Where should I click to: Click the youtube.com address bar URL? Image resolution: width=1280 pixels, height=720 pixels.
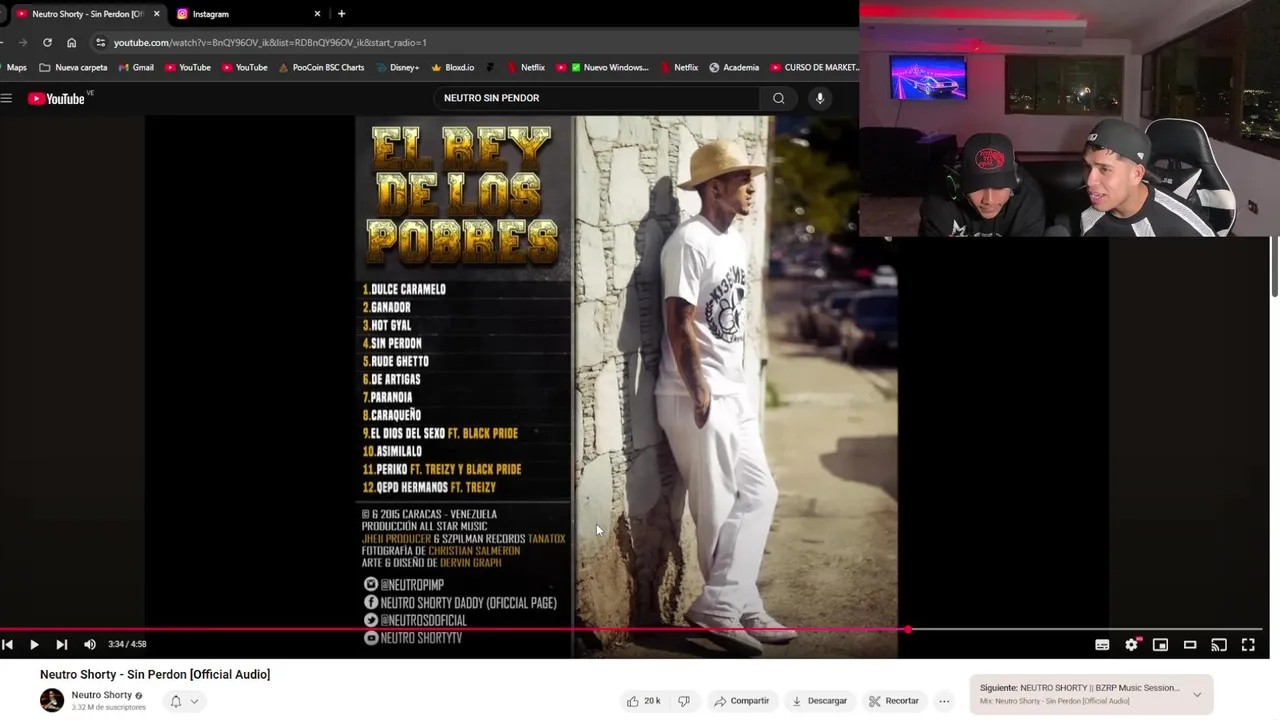(x=270, y=42)
